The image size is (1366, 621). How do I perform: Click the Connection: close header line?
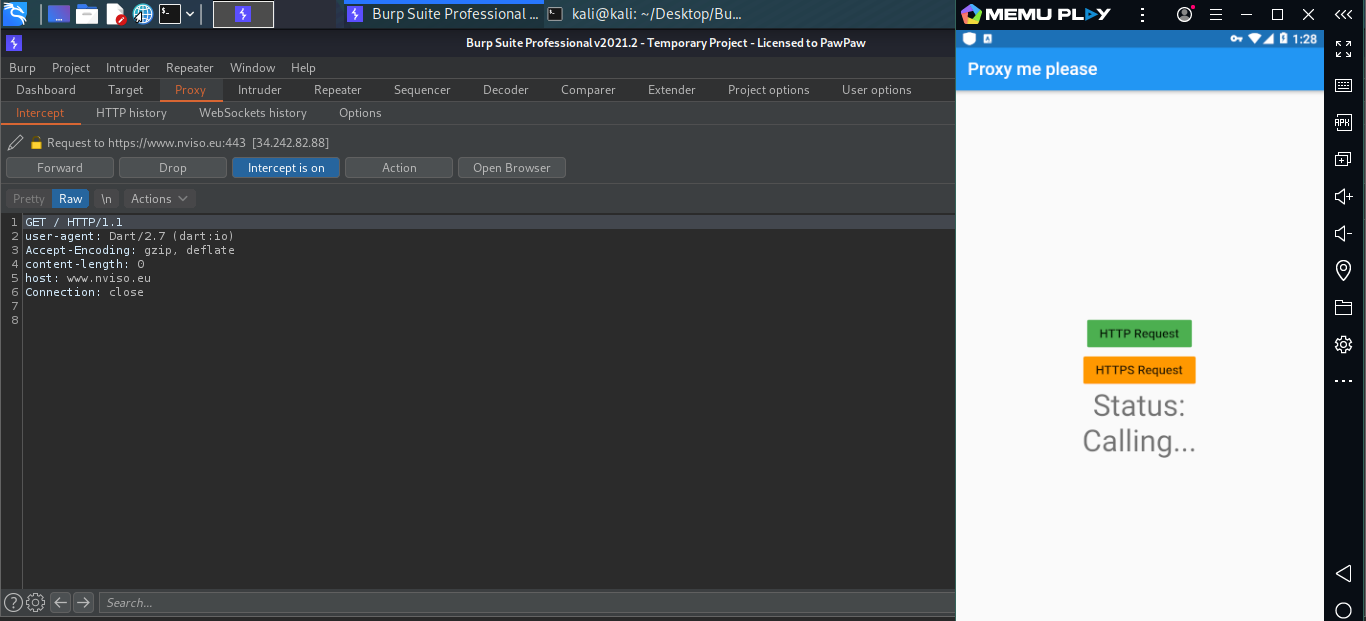85,292
